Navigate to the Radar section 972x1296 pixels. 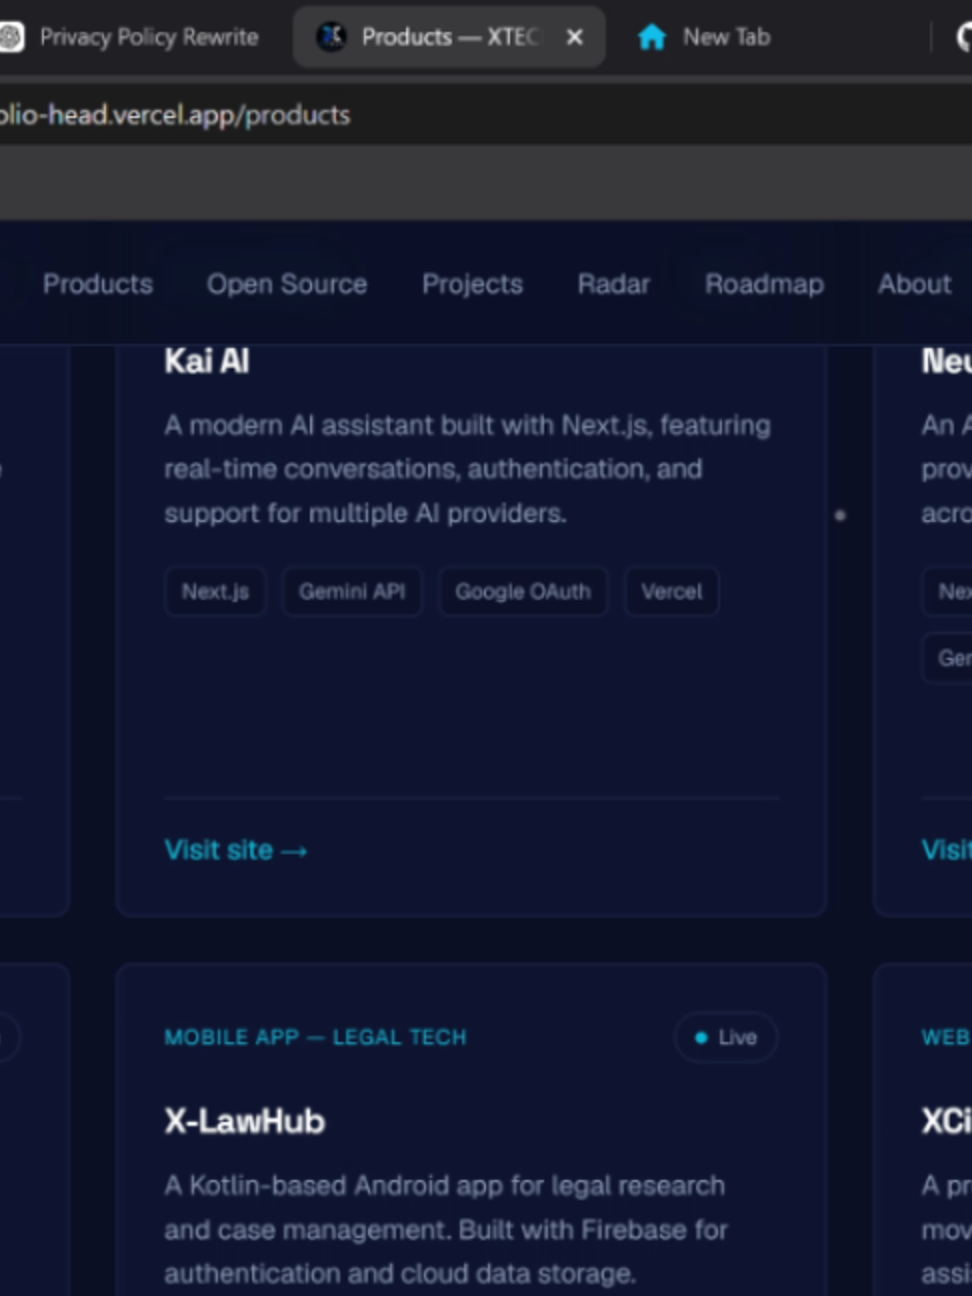(614, 284)
